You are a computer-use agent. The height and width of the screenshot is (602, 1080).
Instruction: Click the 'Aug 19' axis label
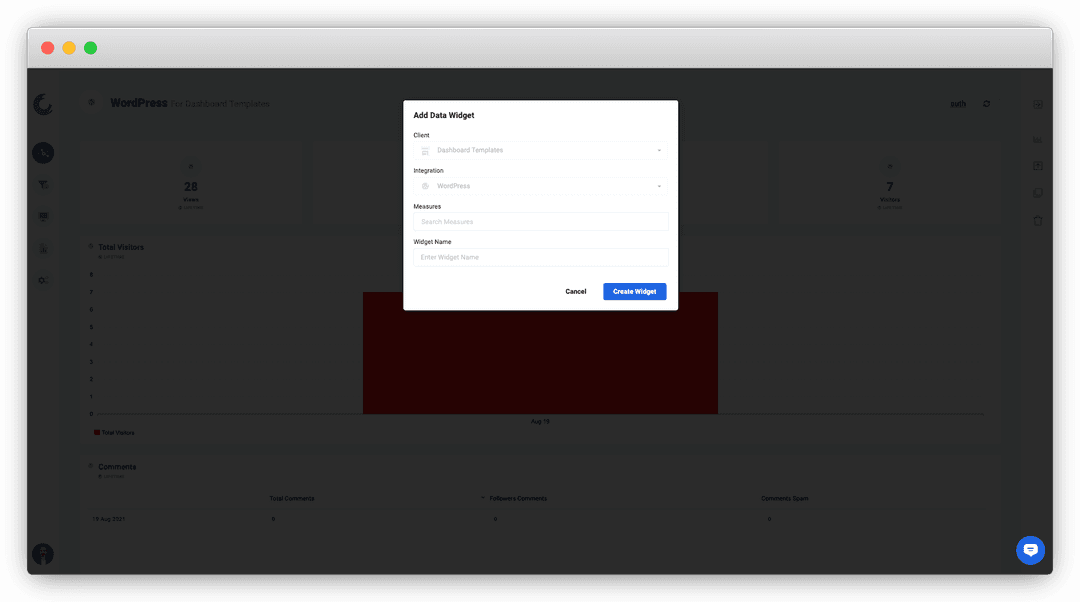click(x=540, y=421)
